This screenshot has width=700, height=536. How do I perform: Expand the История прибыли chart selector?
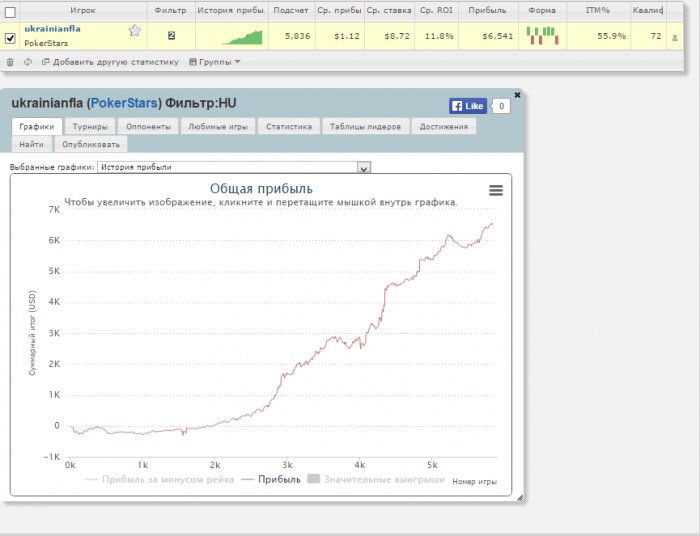click(x=234, y=167)
